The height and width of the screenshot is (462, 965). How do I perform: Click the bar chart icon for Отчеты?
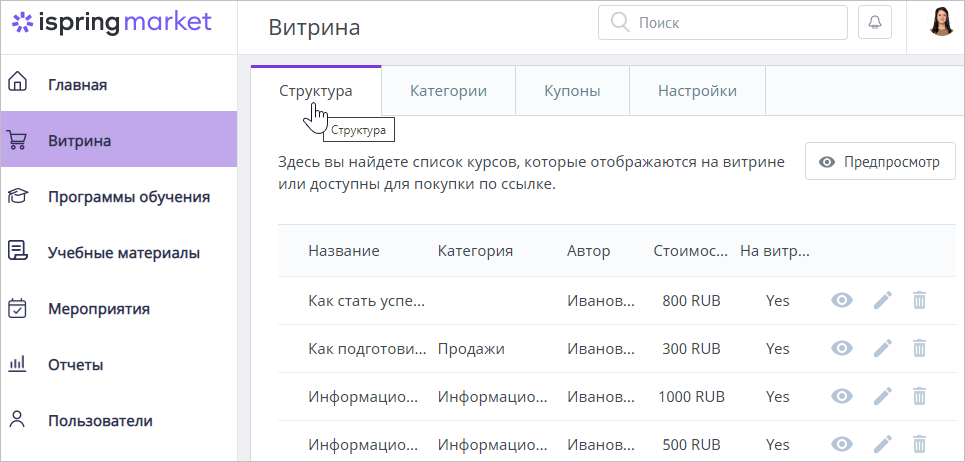coord(17,364)
